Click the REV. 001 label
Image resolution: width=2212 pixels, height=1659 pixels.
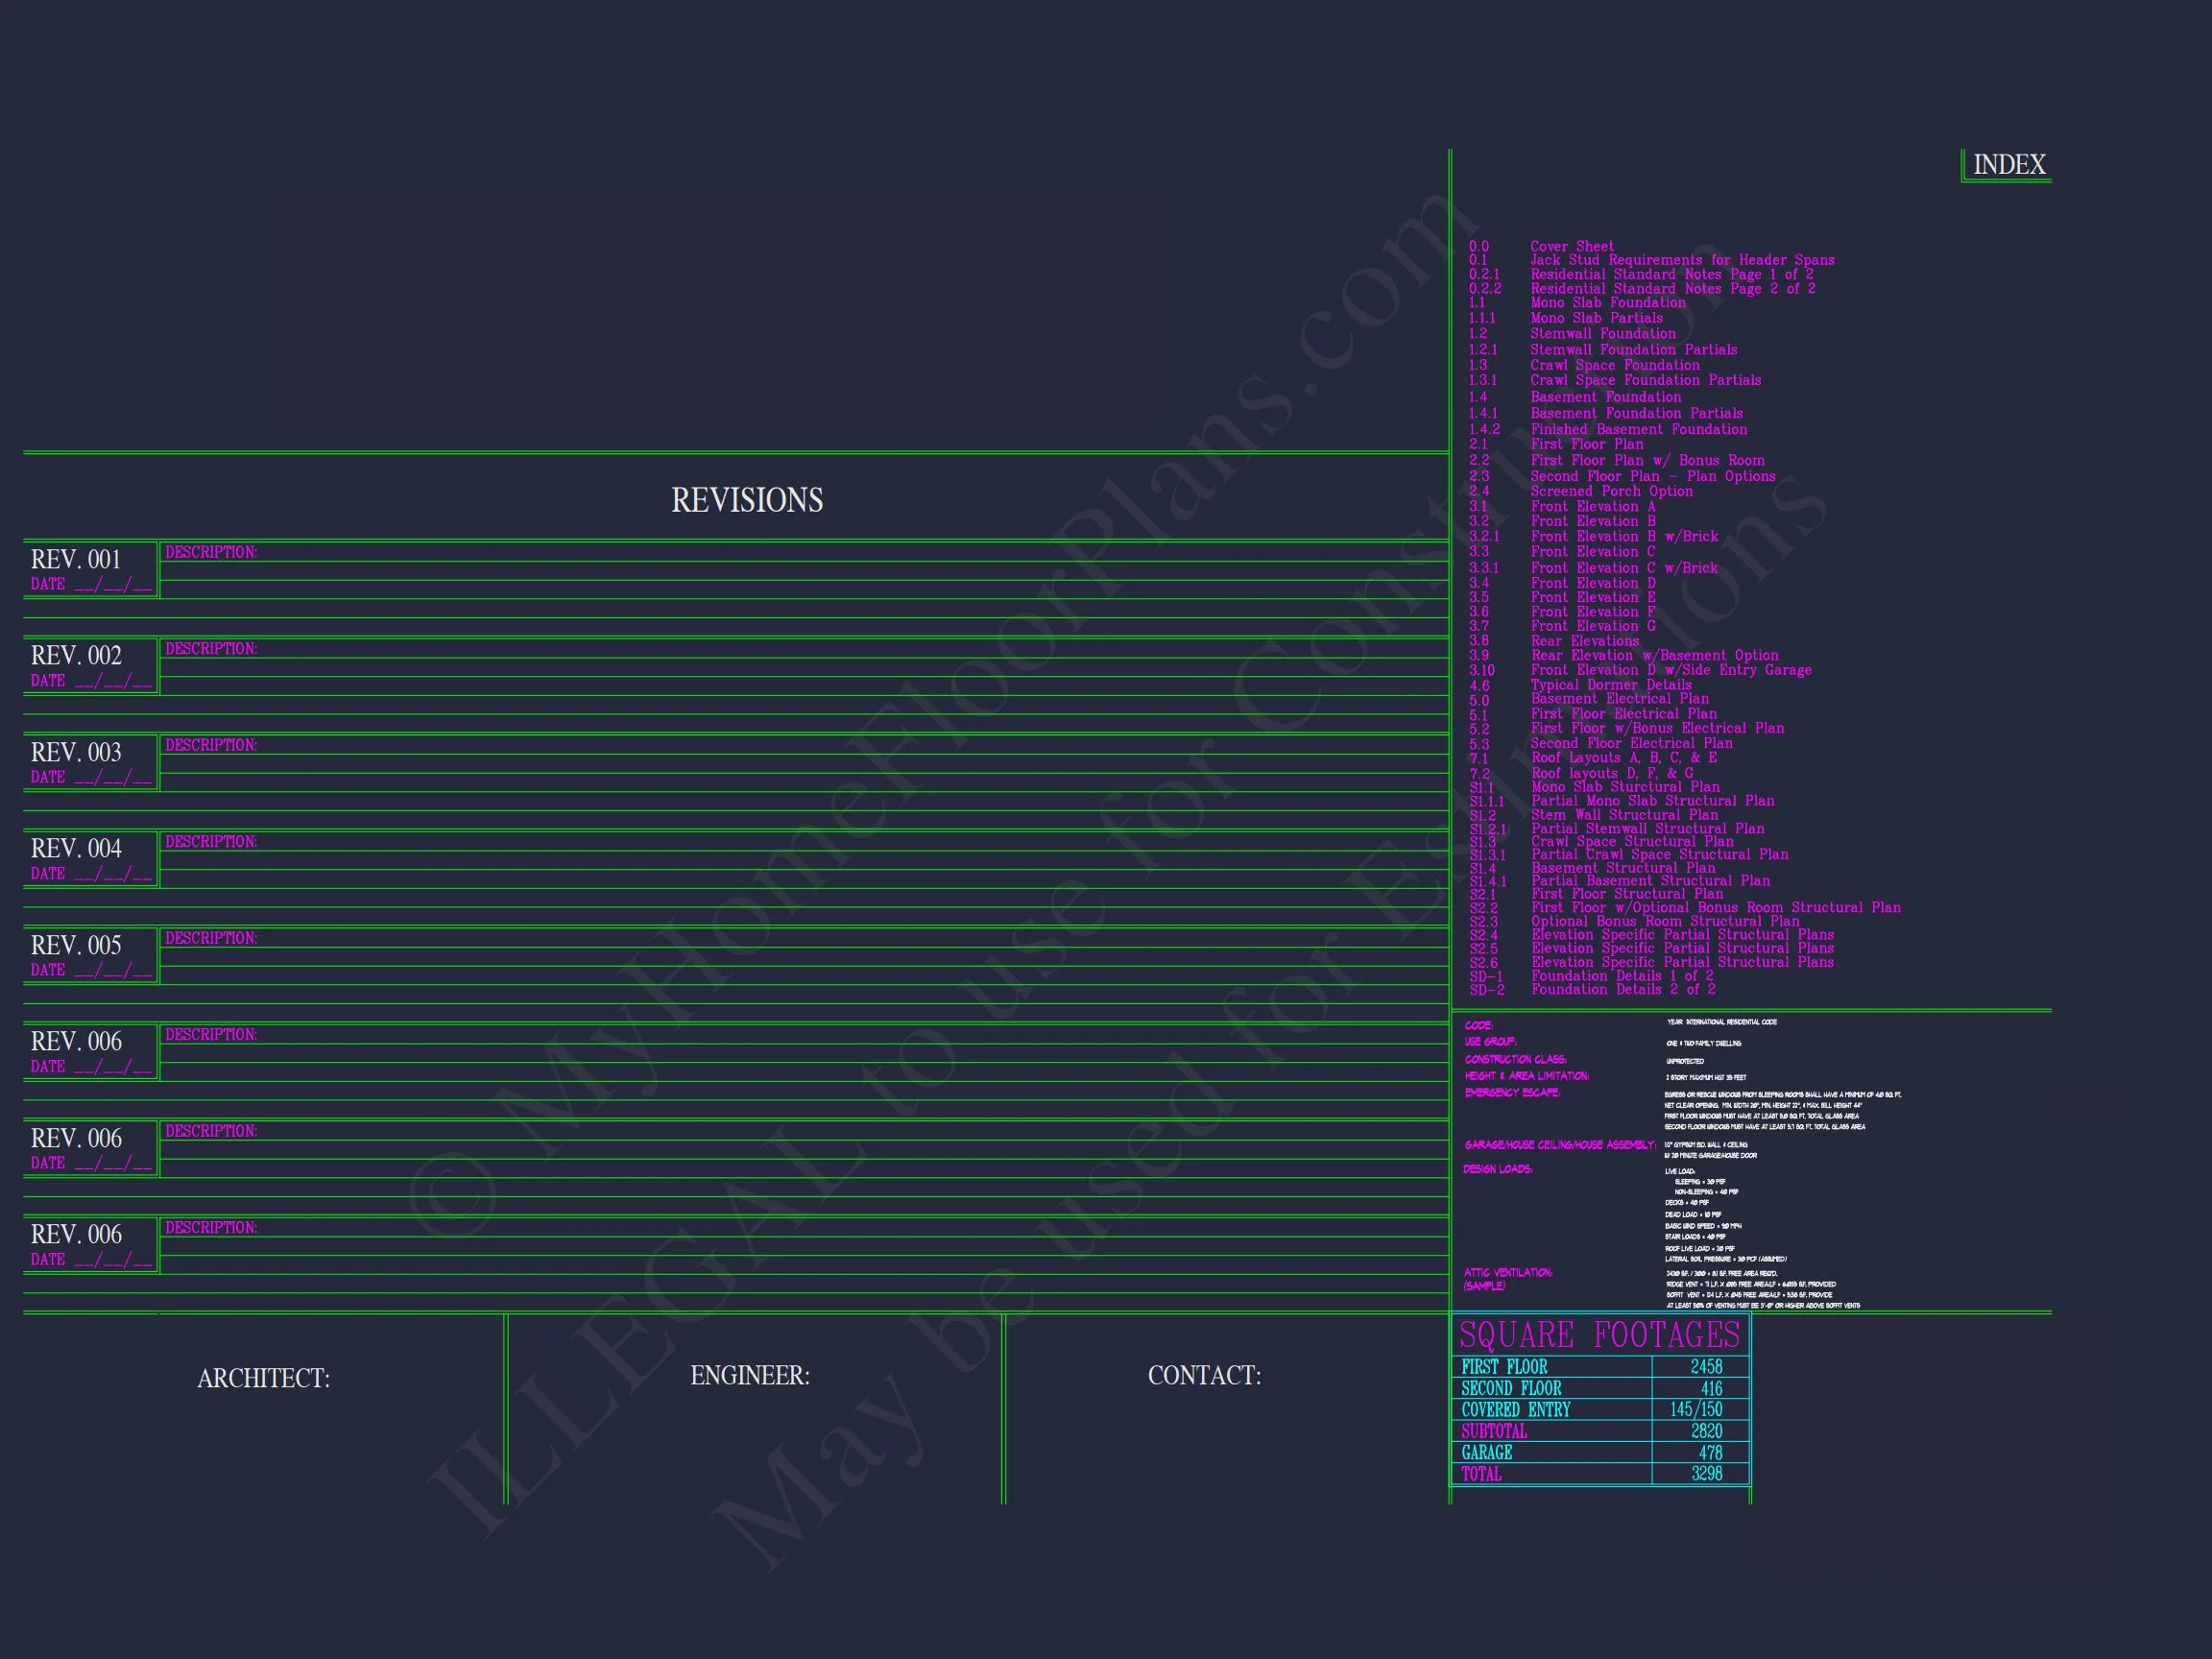click(76, 559)
